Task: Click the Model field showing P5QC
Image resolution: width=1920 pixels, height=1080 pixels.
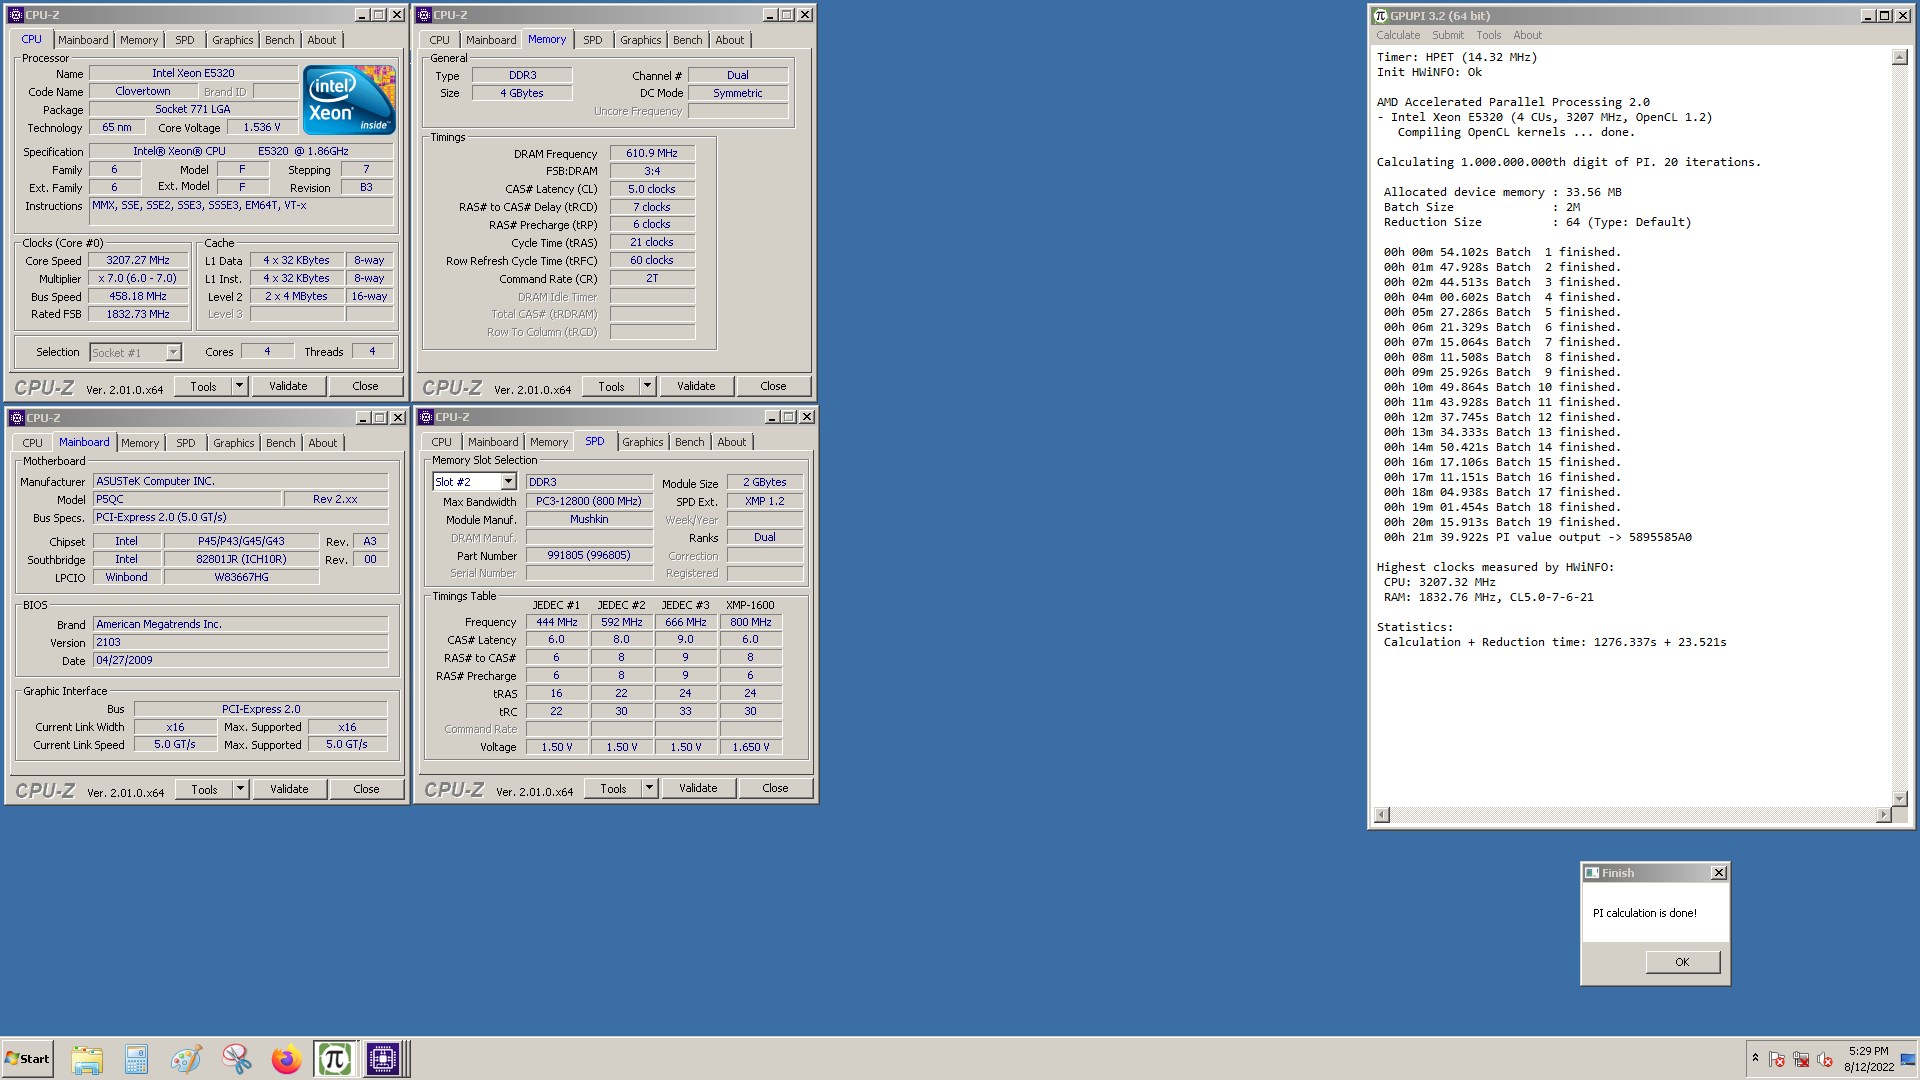Action: [186, 499]
